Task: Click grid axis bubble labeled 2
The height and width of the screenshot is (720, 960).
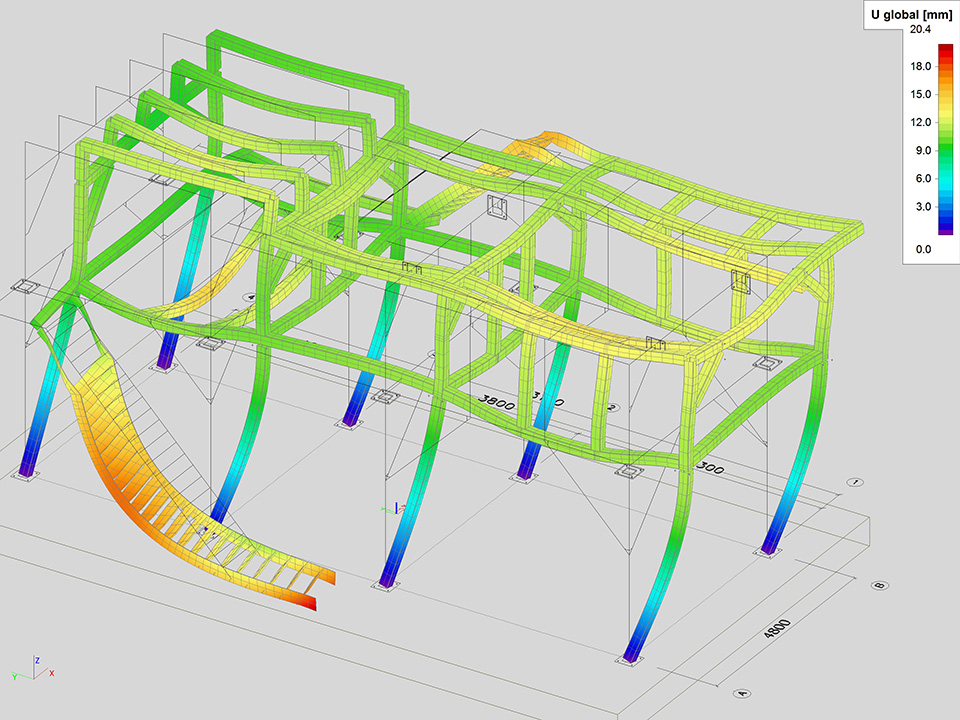Action: 611,408
